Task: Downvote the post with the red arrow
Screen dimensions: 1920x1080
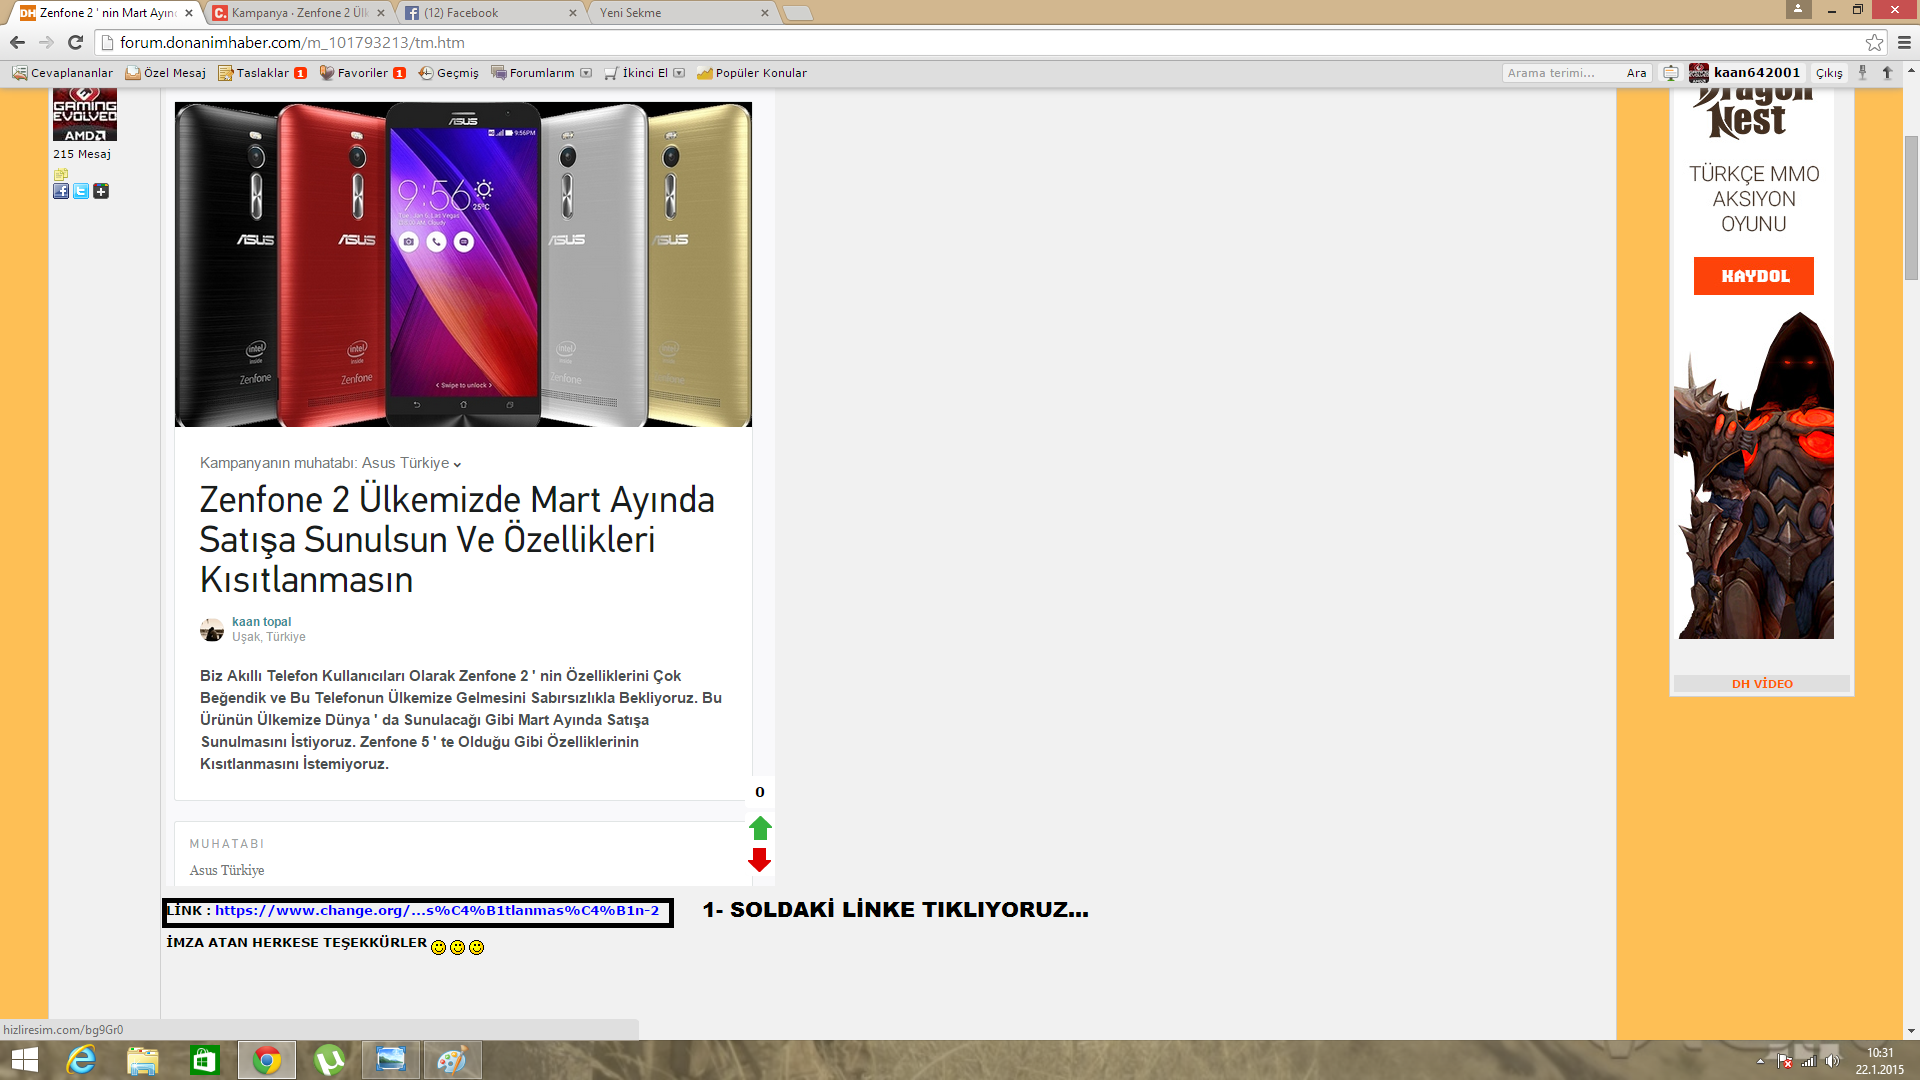Action: (x=760, y=860)
